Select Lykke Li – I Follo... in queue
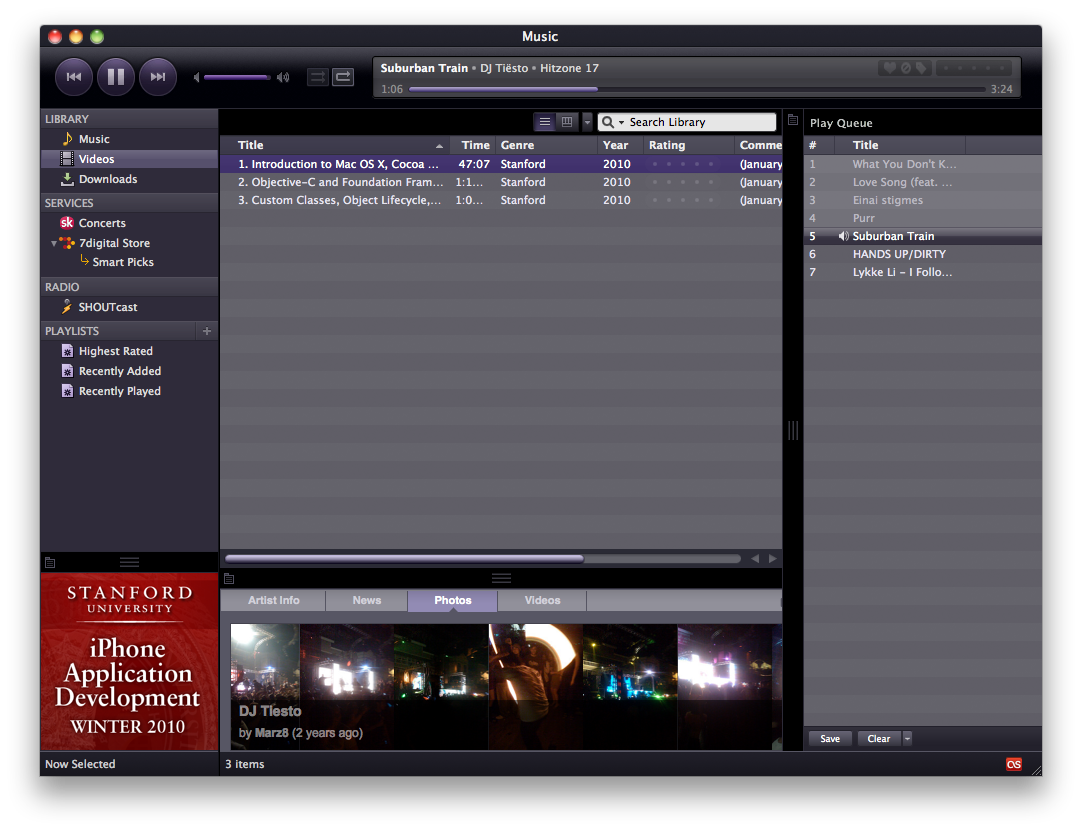The width and height of the screenshot is (1082, 831). click(x=923, y=272)
